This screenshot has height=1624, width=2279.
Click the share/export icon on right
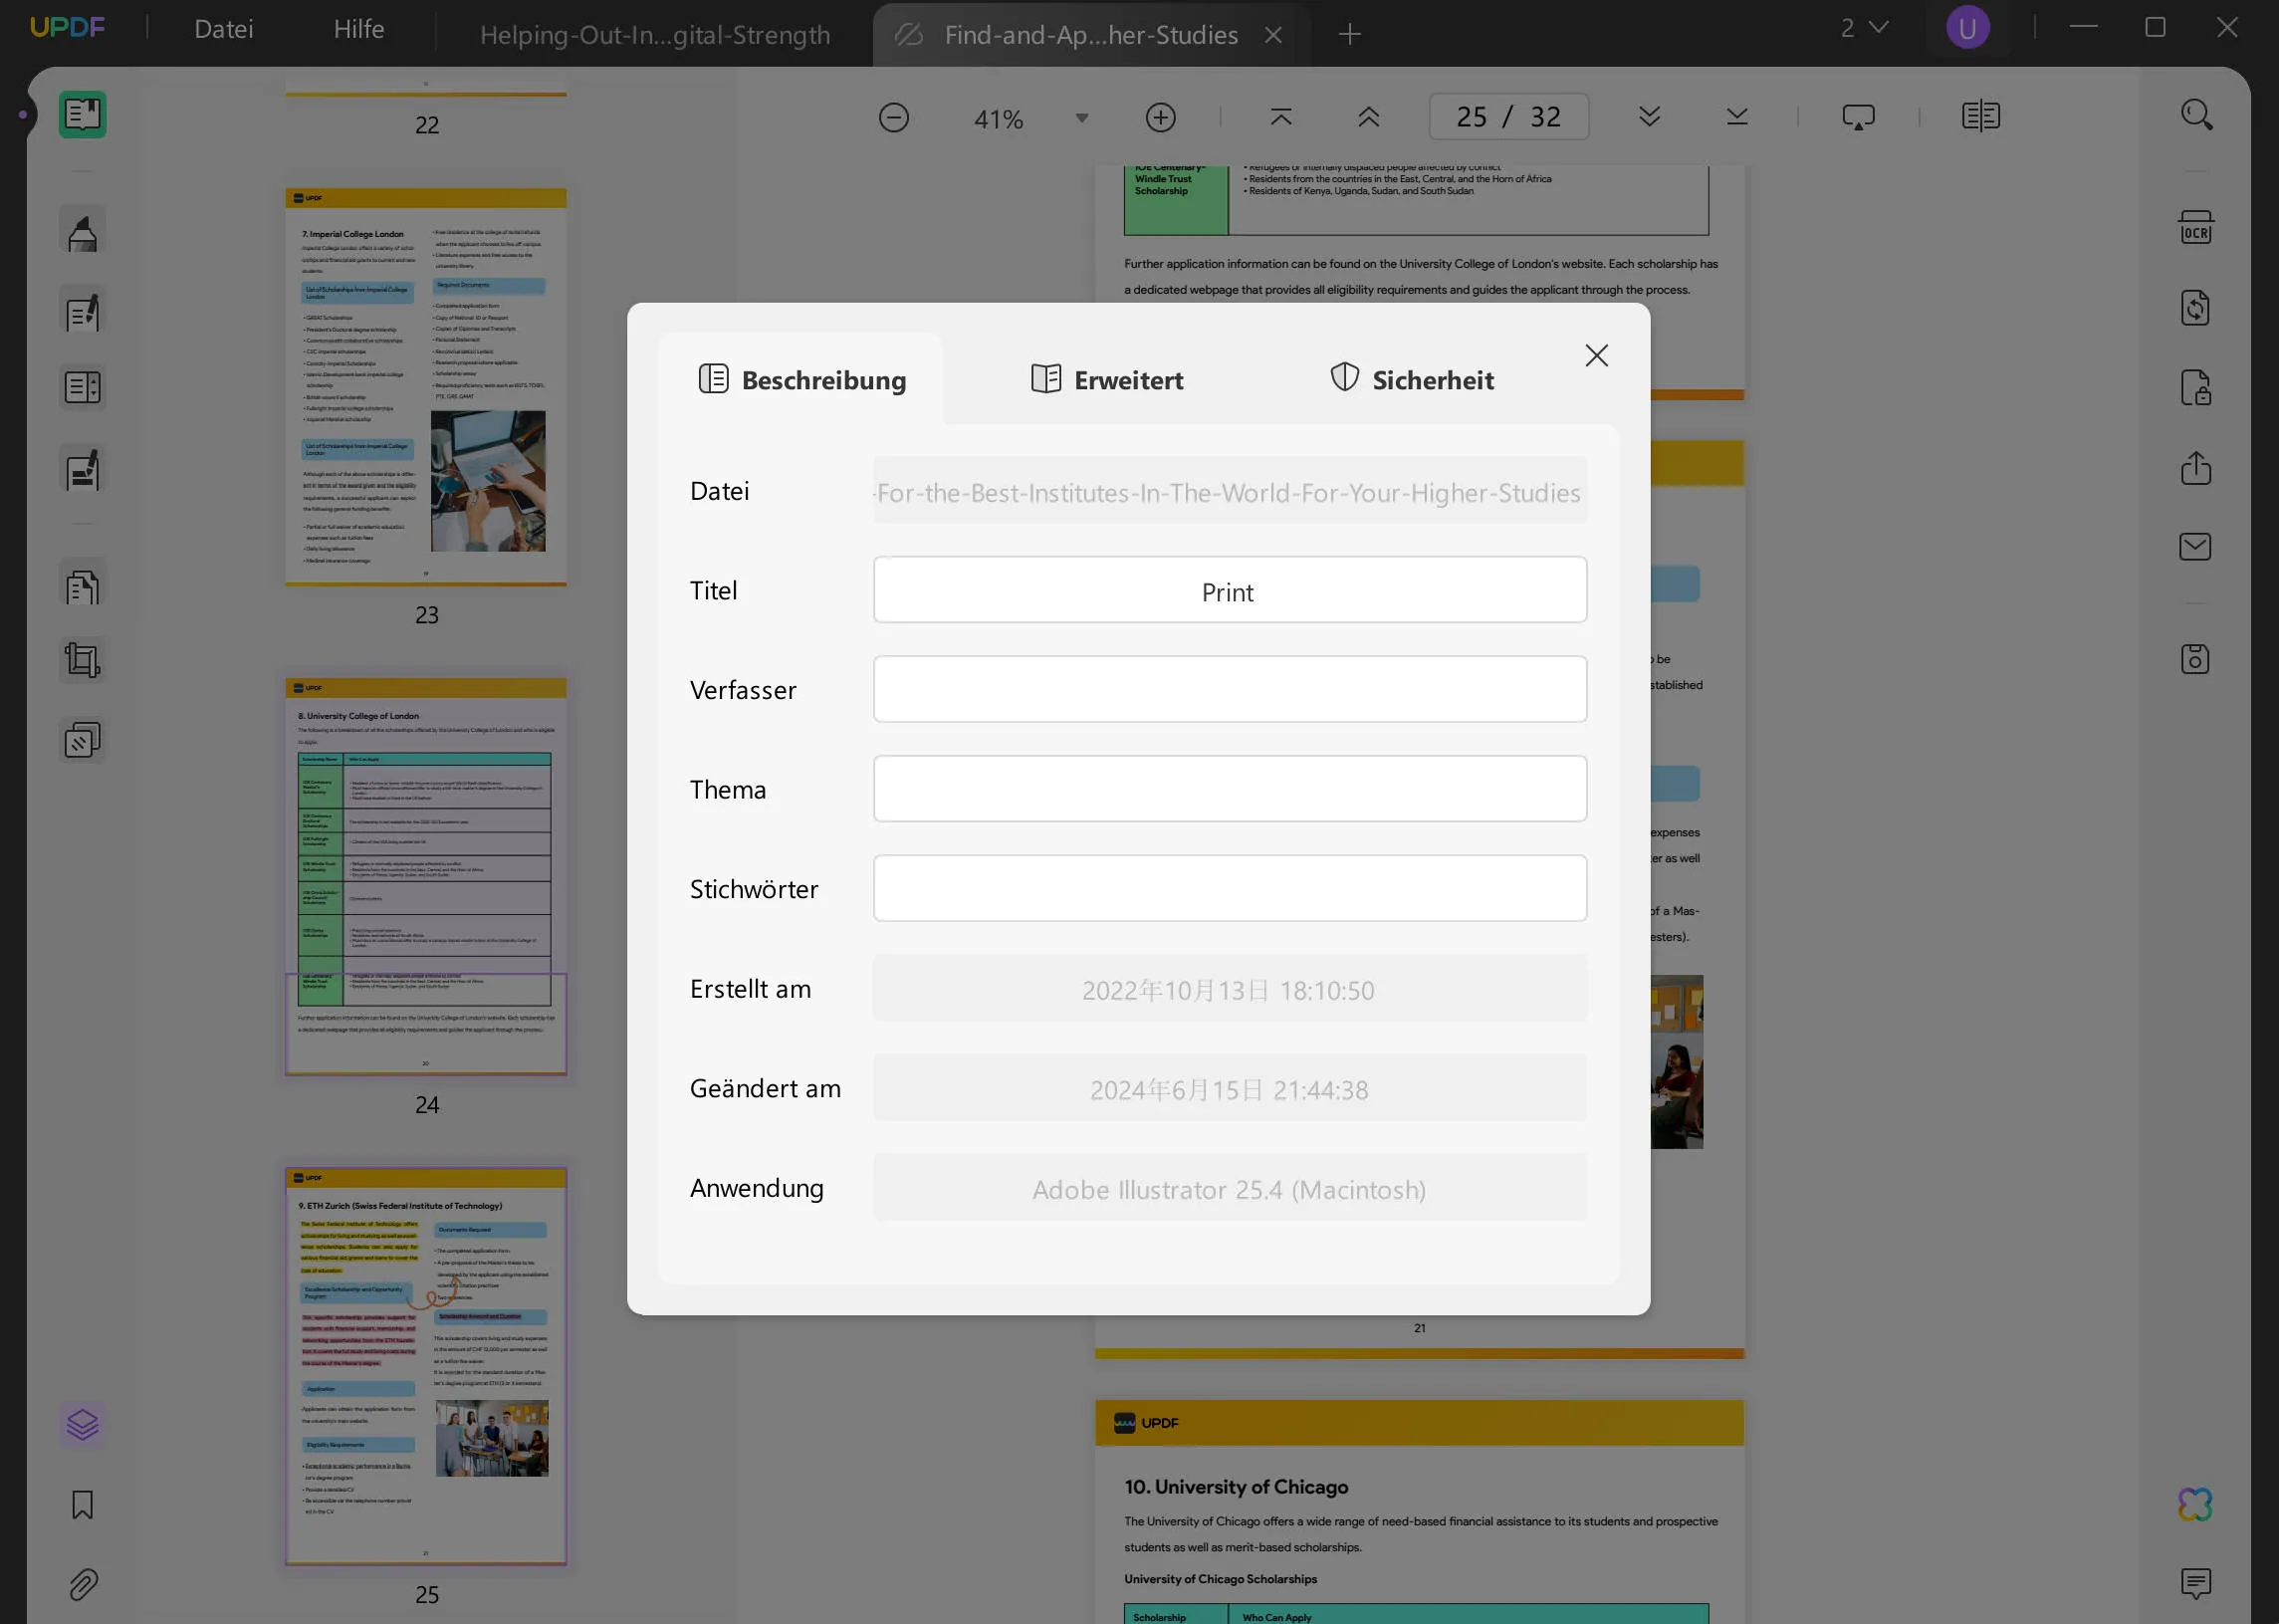2195,468
